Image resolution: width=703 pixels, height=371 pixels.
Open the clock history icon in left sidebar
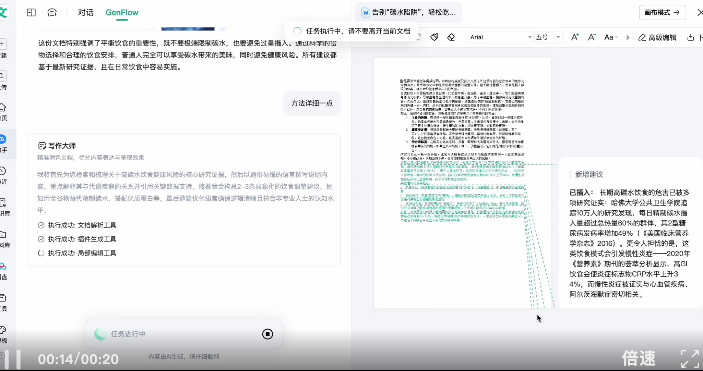3,171
